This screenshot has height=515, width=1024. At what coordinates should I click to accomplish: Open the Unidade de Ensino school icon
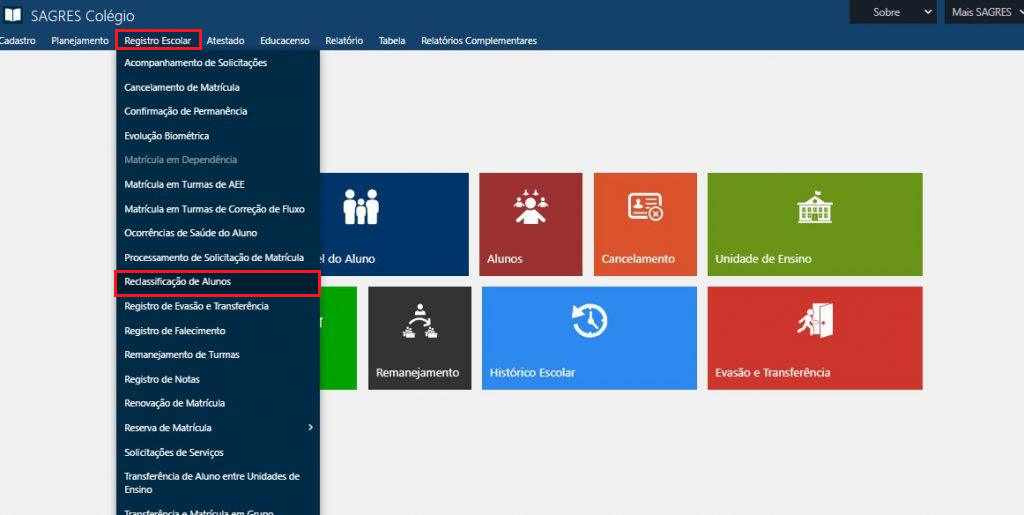814,207
